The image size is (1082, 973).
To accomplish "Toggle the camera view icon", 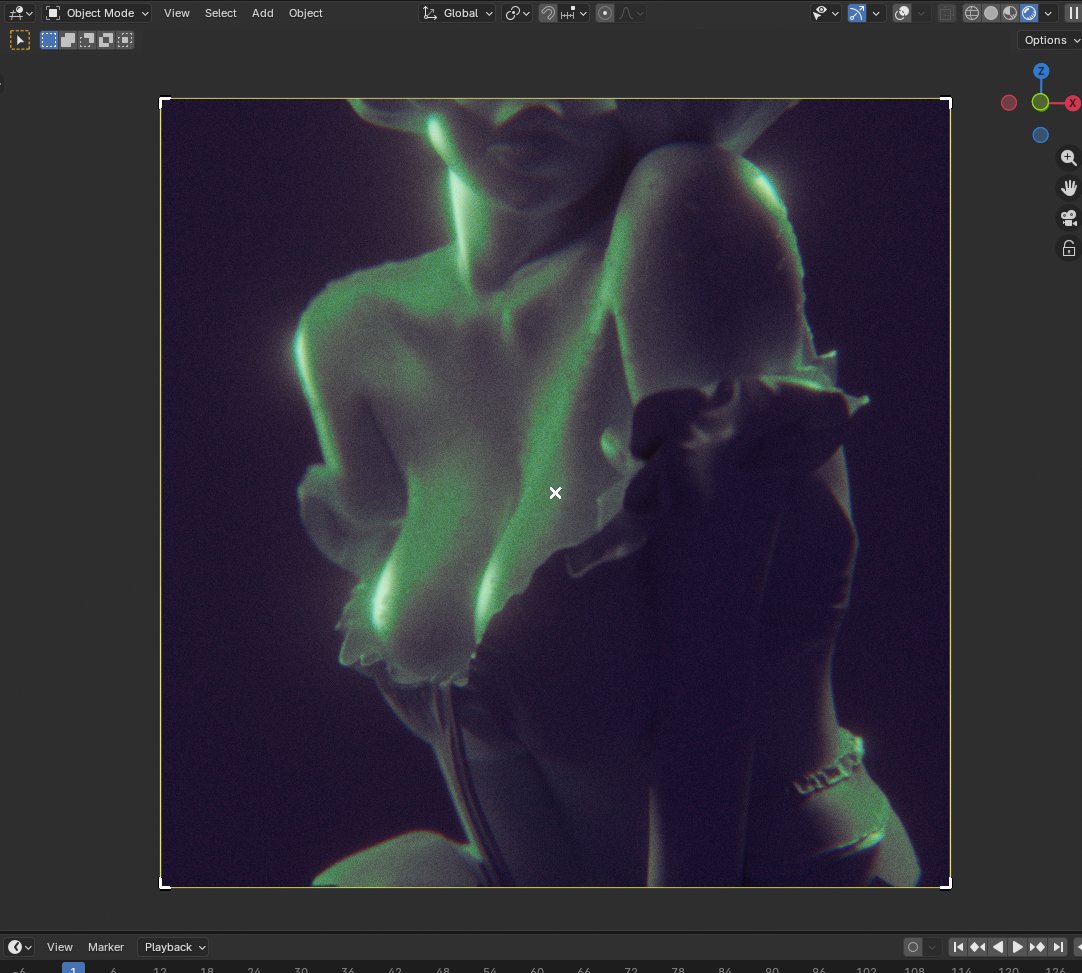I will (1068, 218).
